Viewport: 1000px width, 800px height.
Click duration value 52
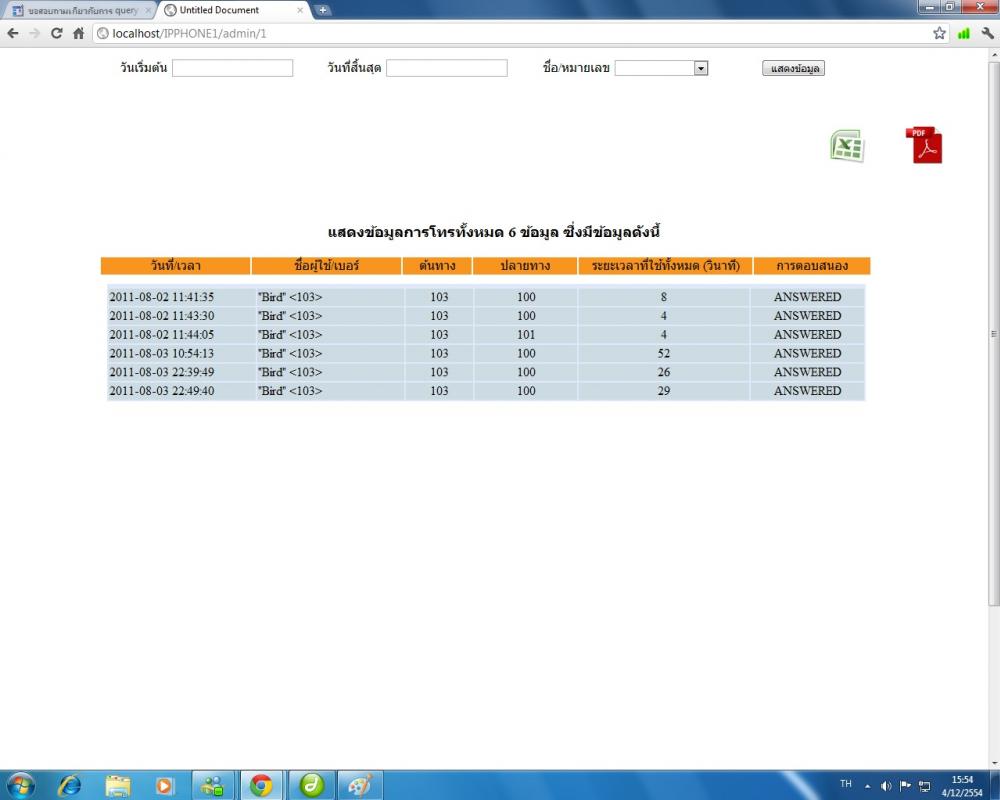[664, 353]
